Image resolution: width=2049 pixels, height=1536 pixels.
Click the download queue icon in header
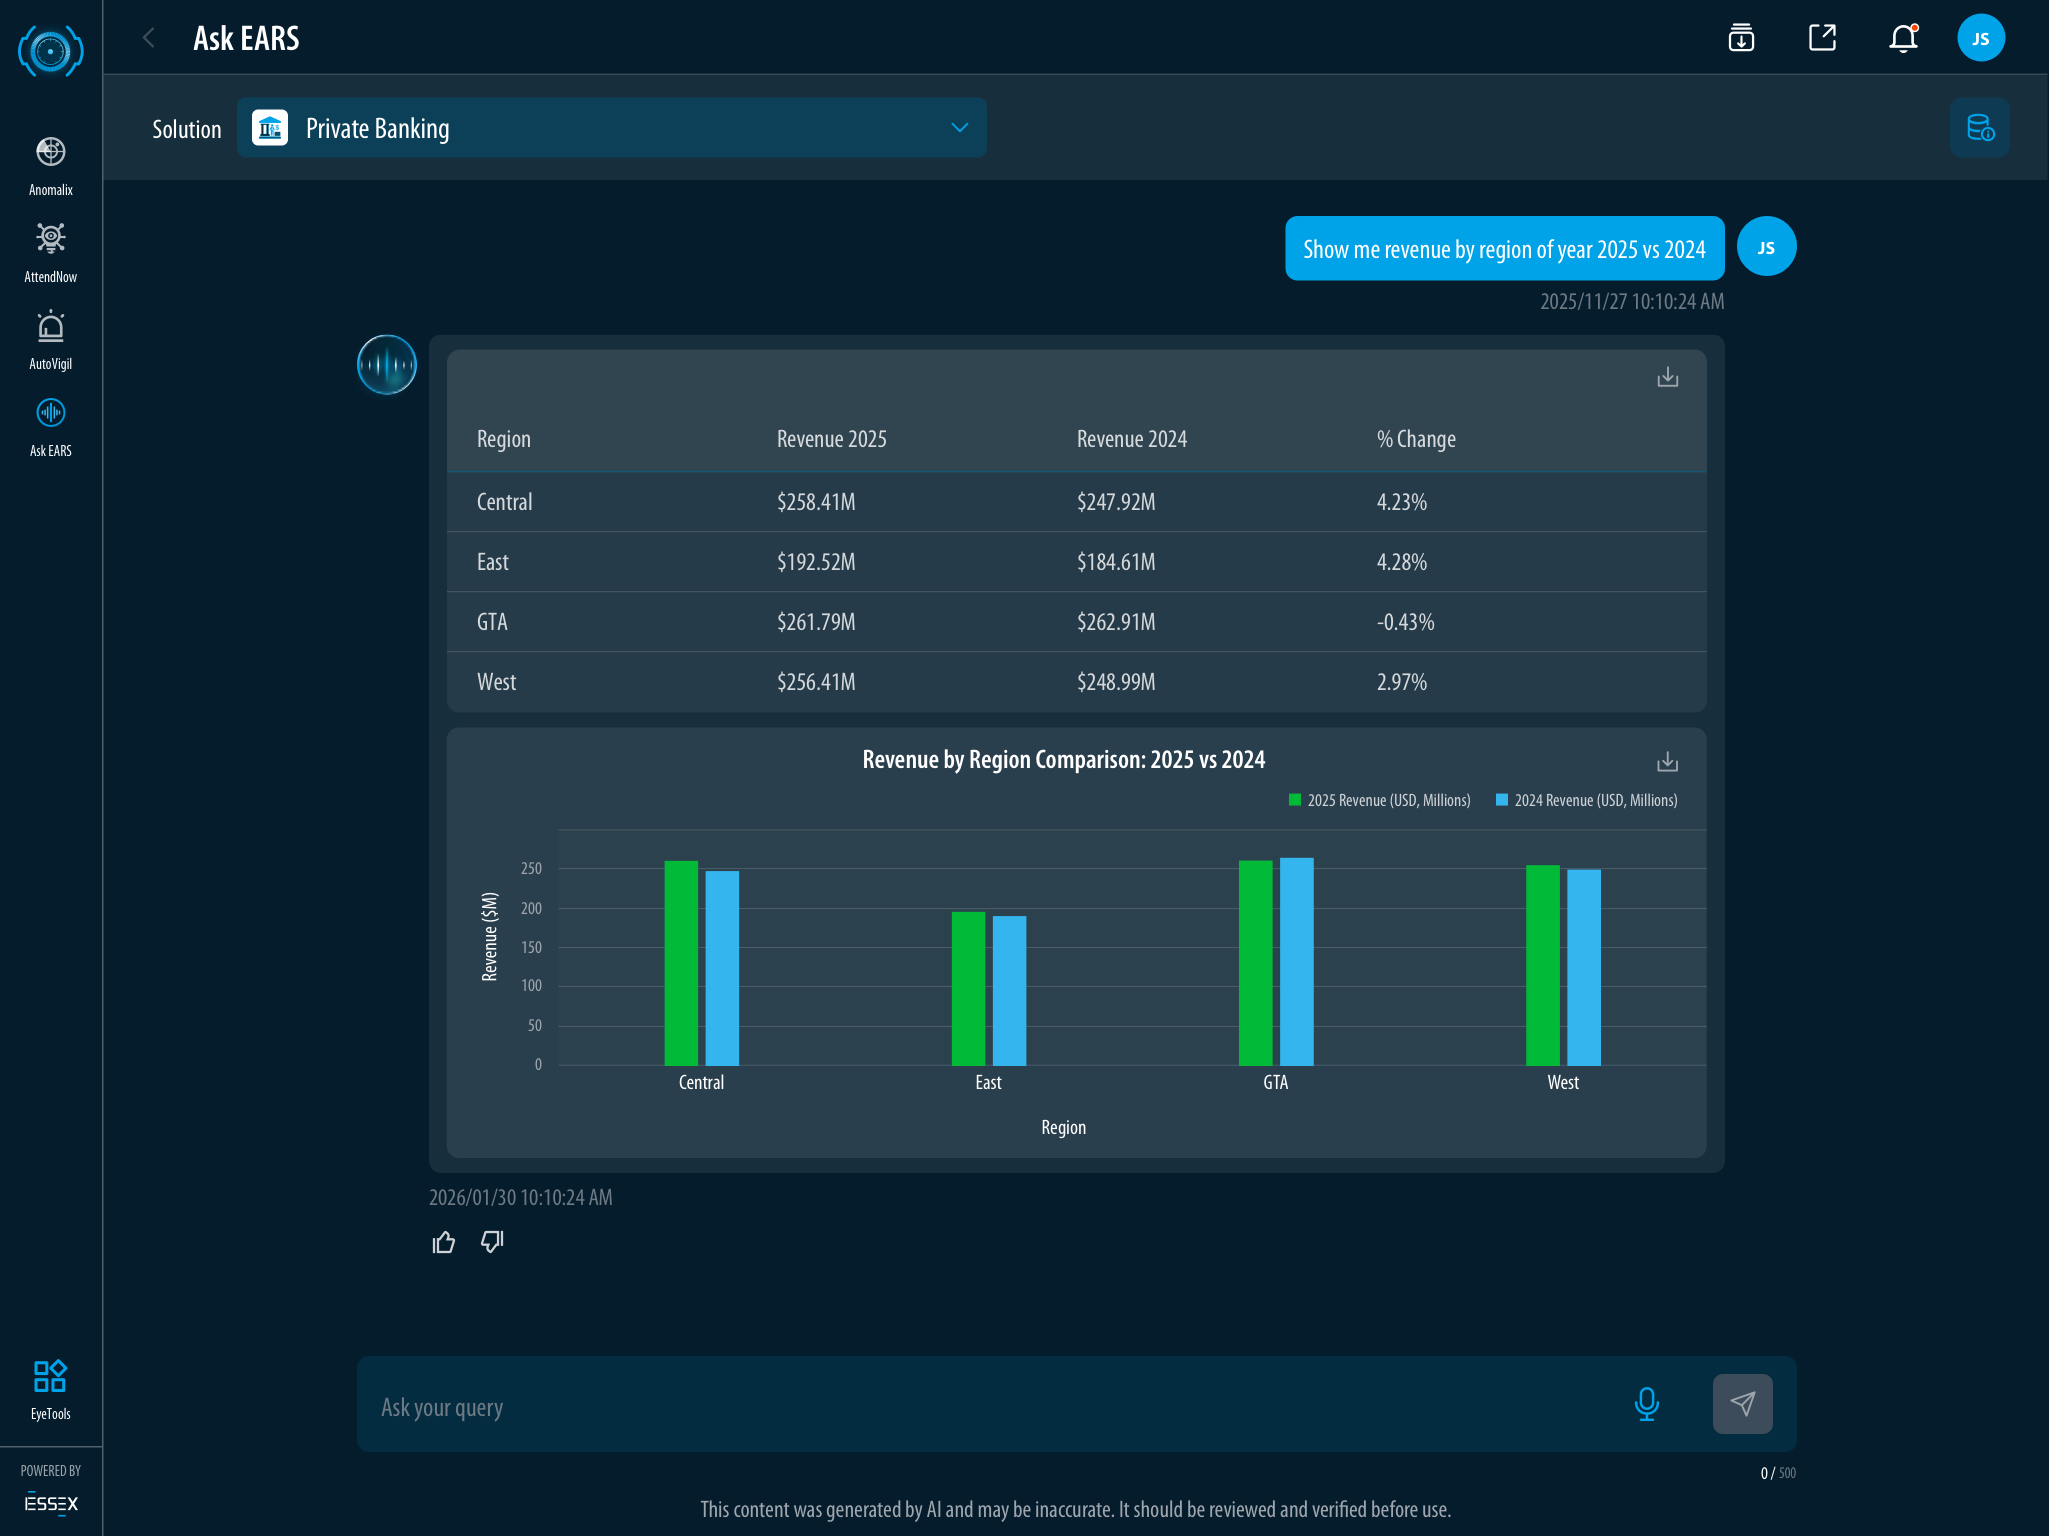pos(1741,38)
